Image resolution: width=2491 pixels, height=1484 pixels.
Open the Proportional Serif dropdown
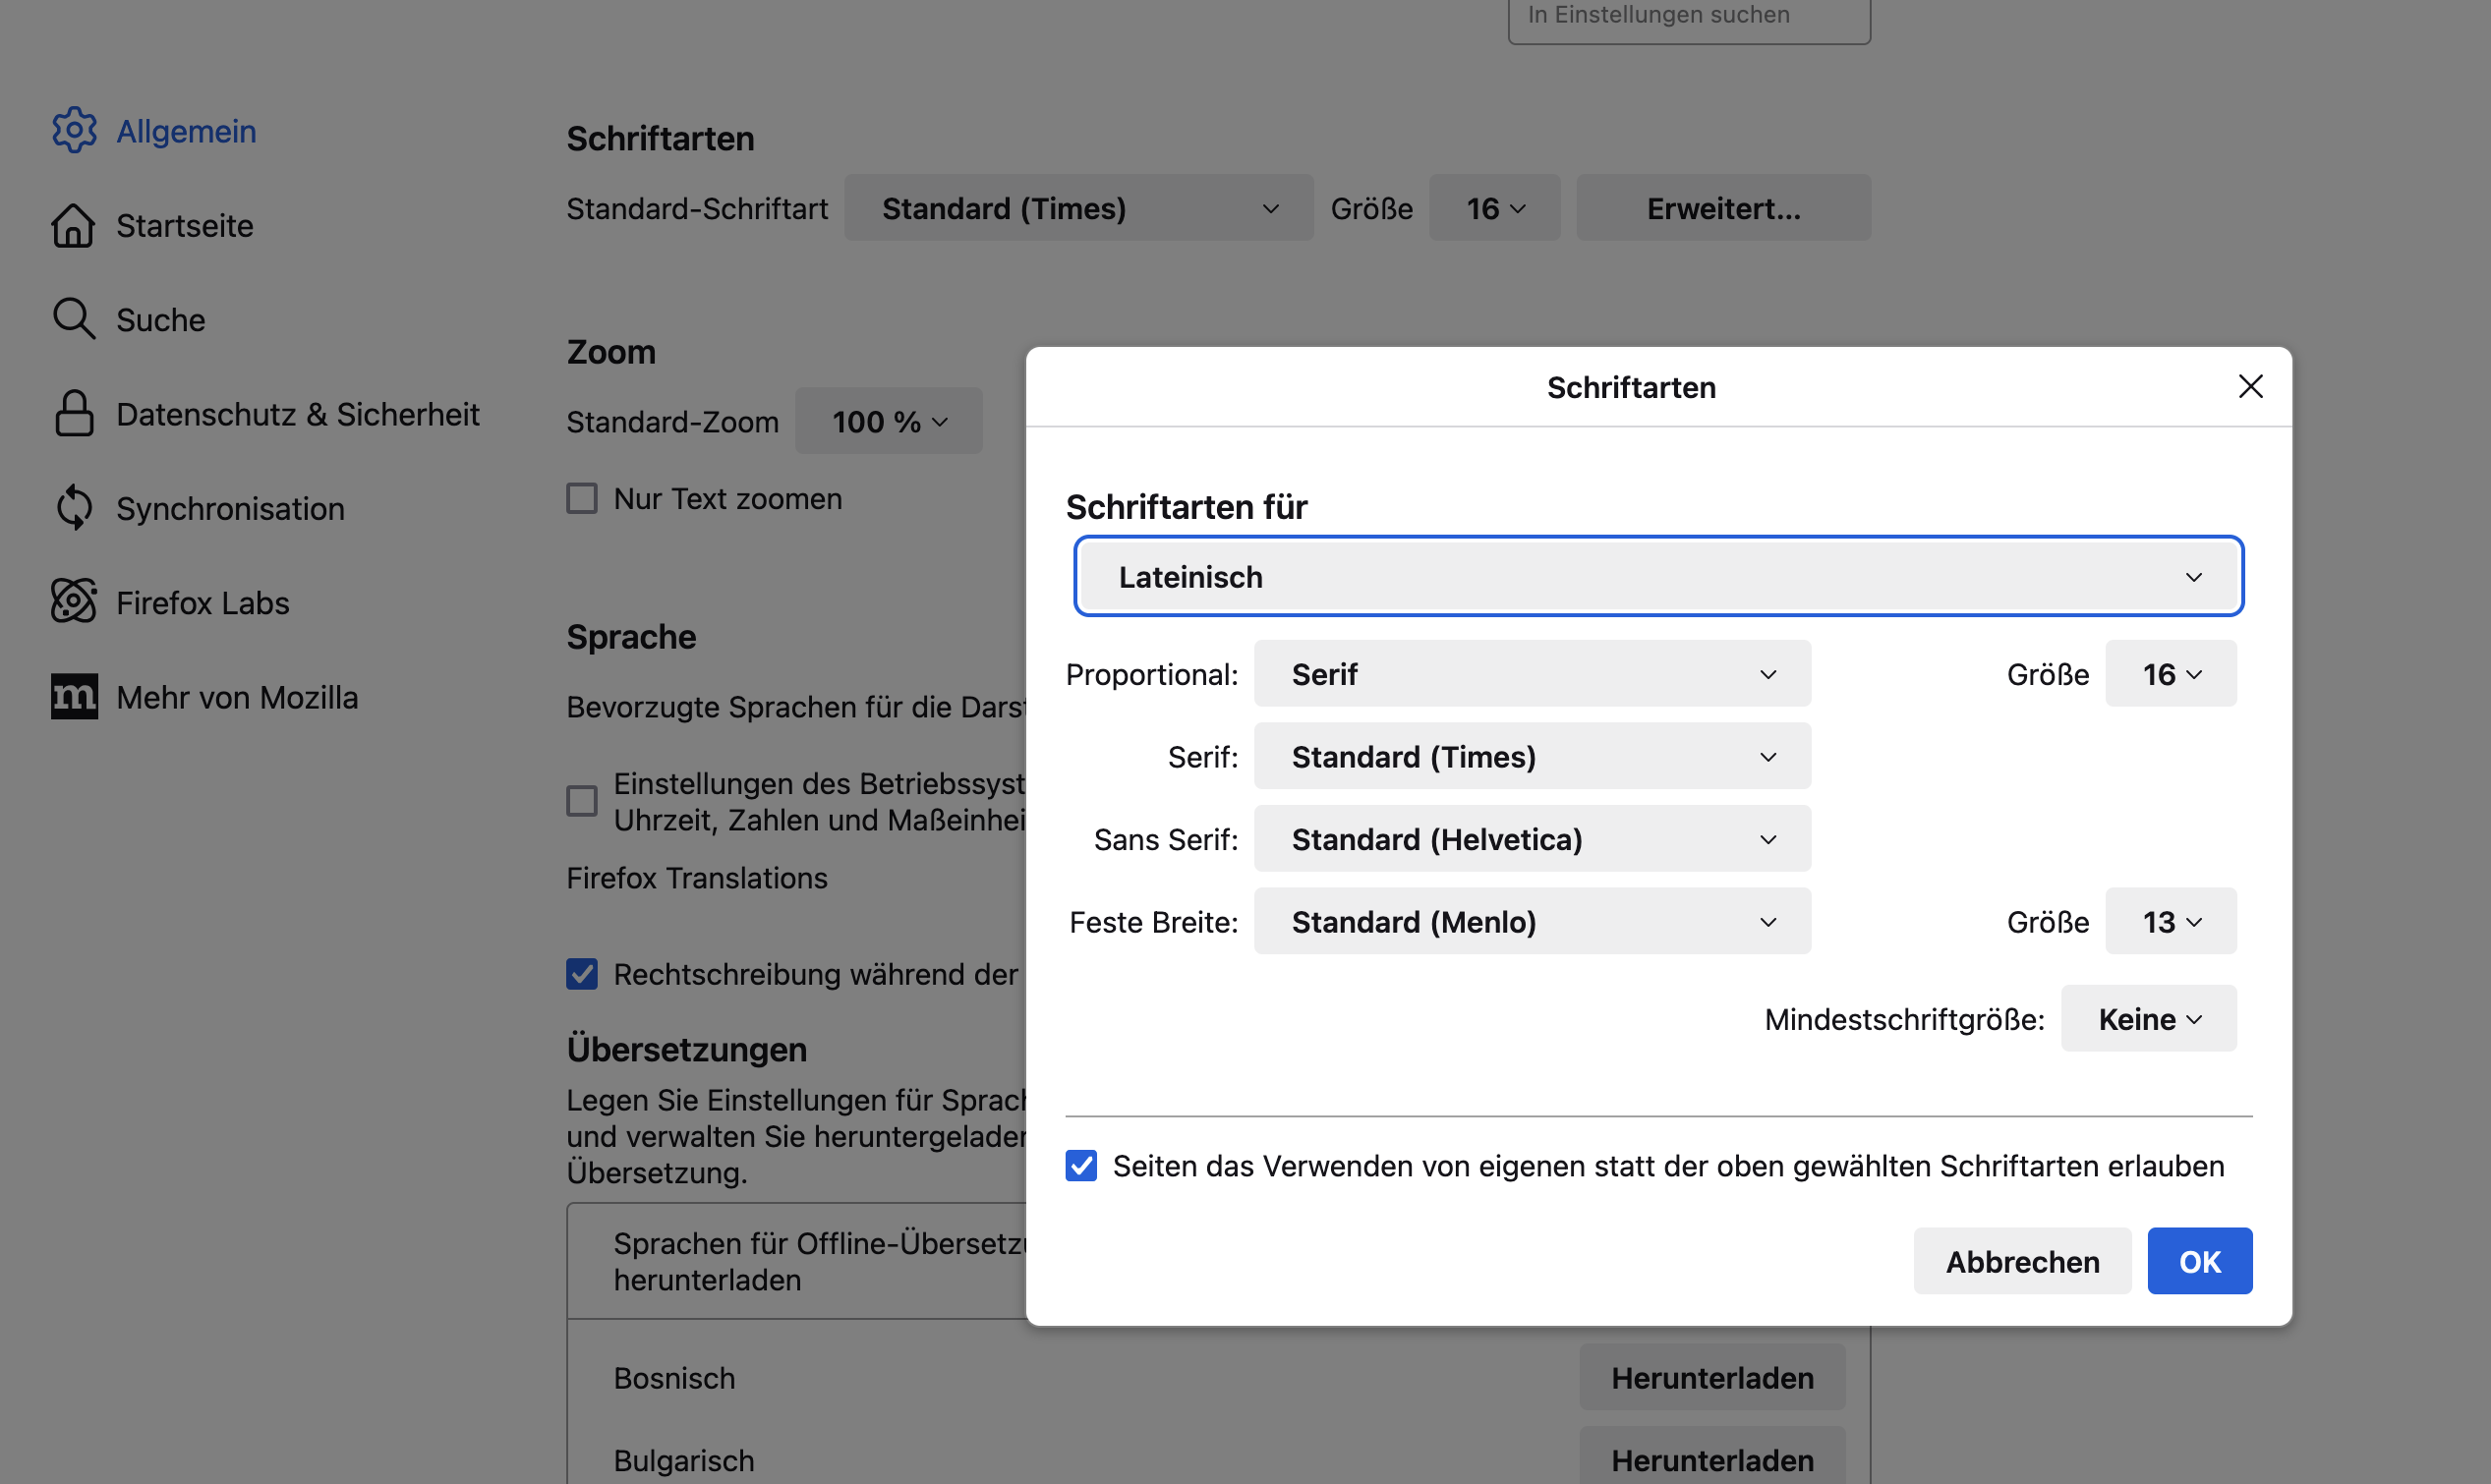pos(1531,674)
